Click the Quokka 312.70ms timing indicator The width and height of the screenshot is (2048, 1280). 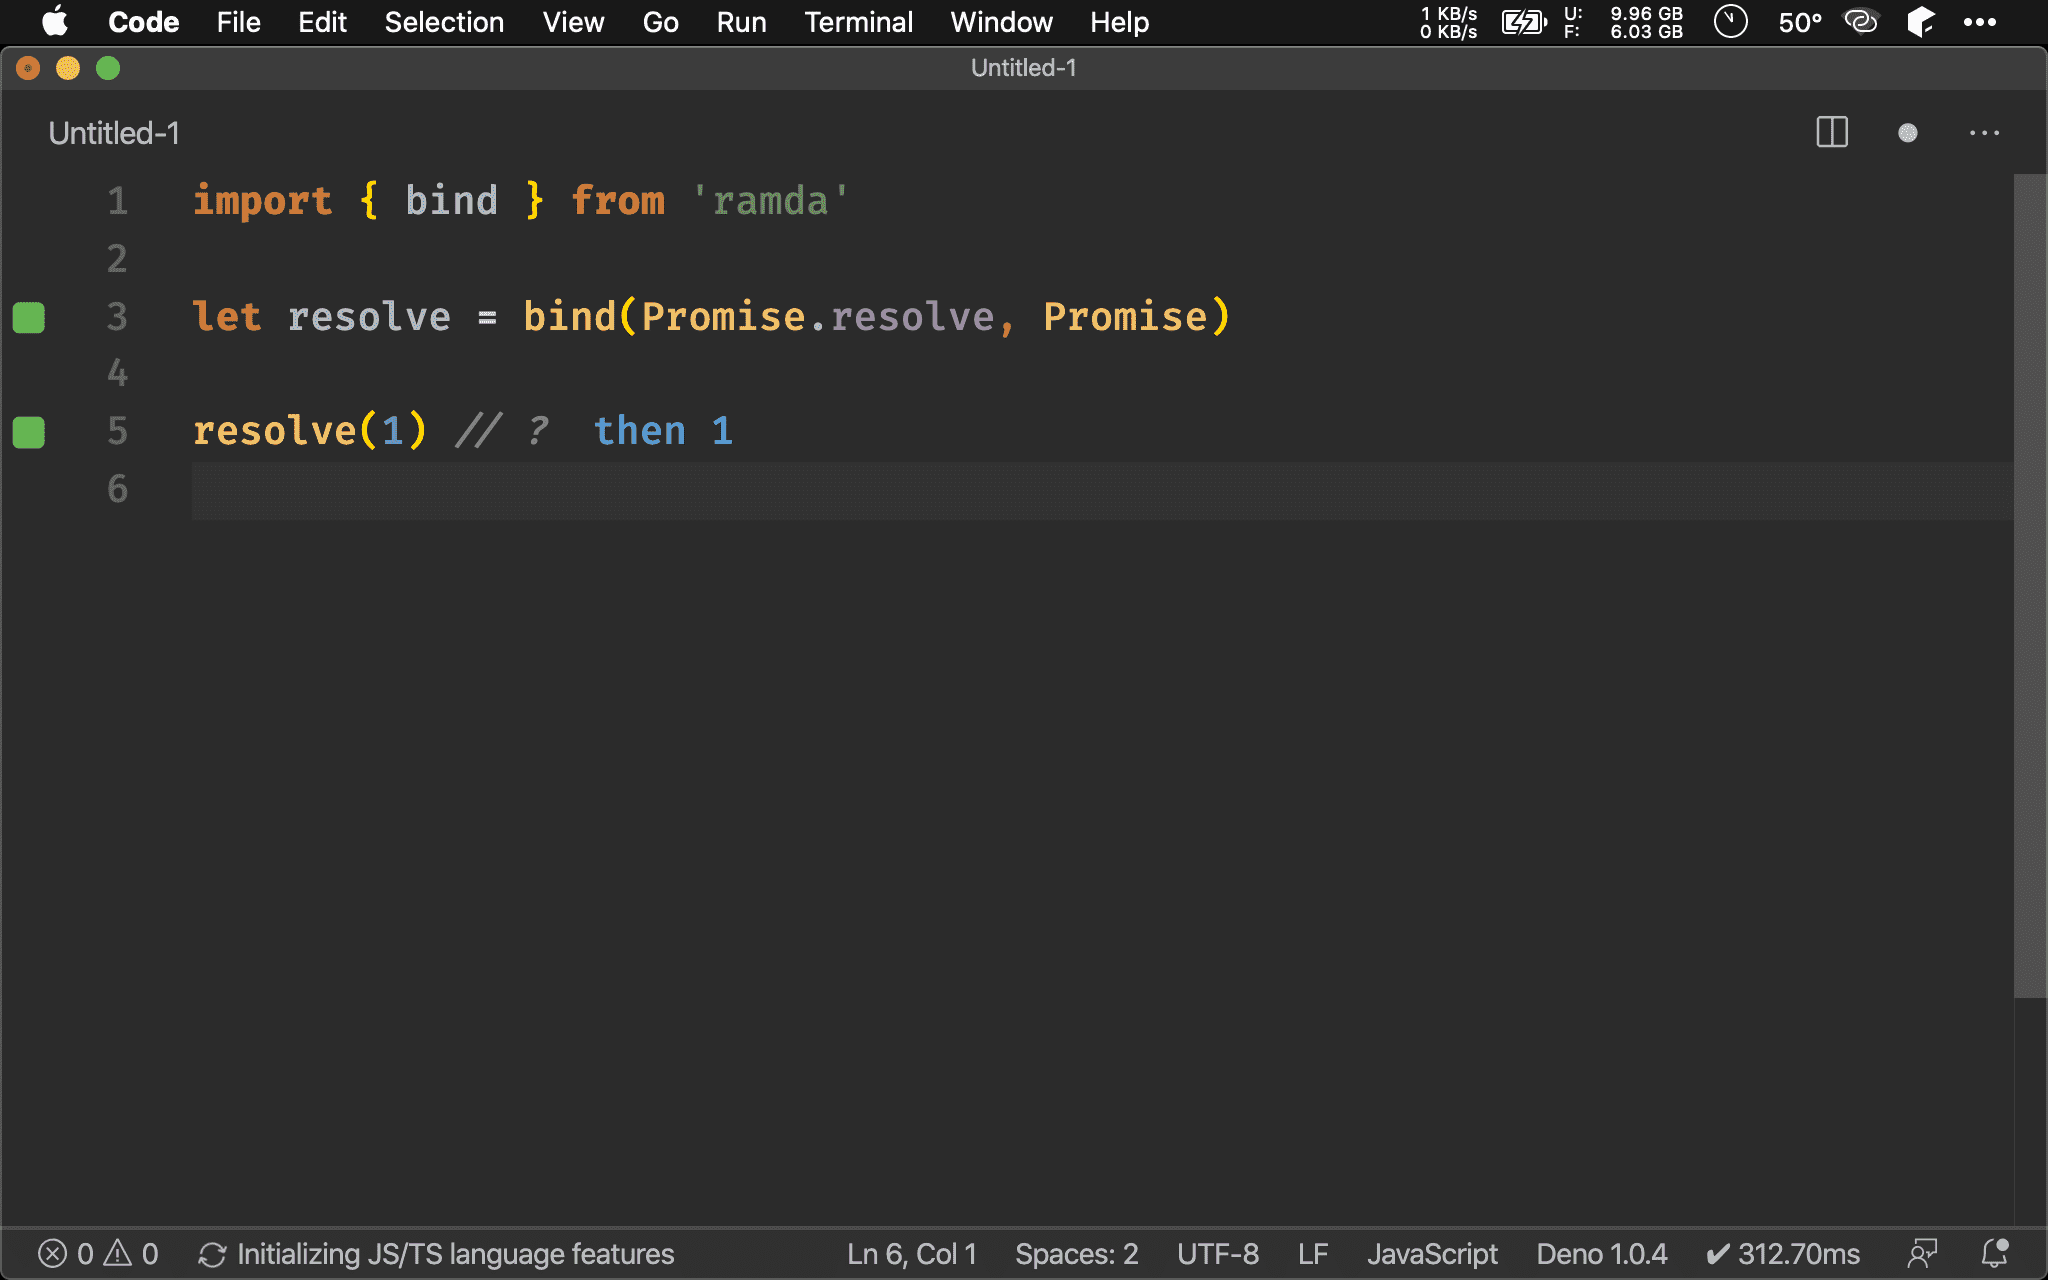(x=1783, y=1253)
